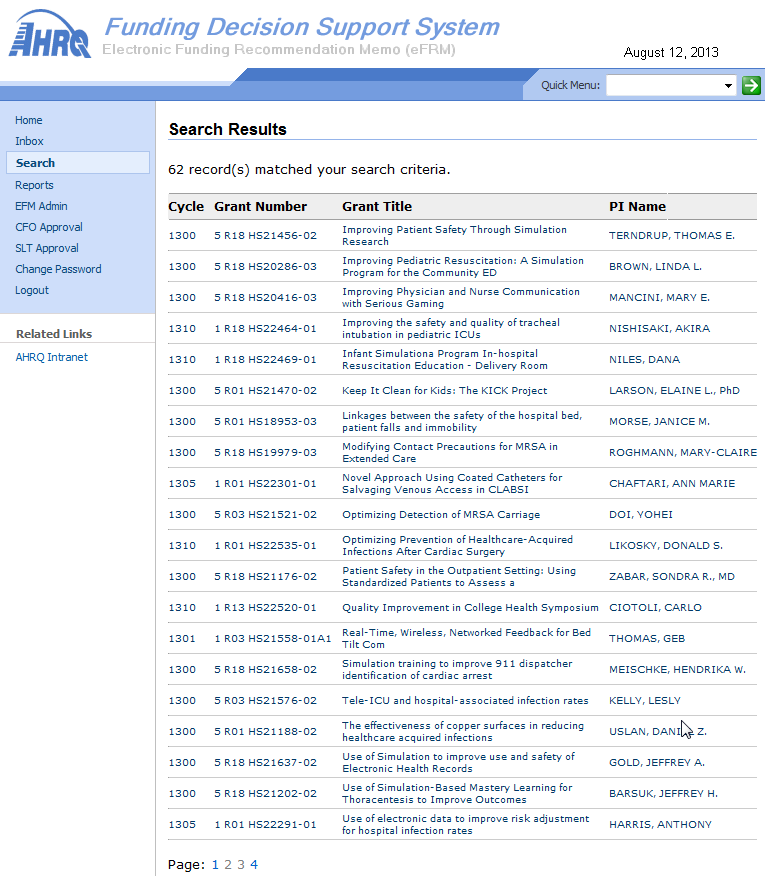Go to results page 4
Screen dimensions: 765x876
(254, 865)
